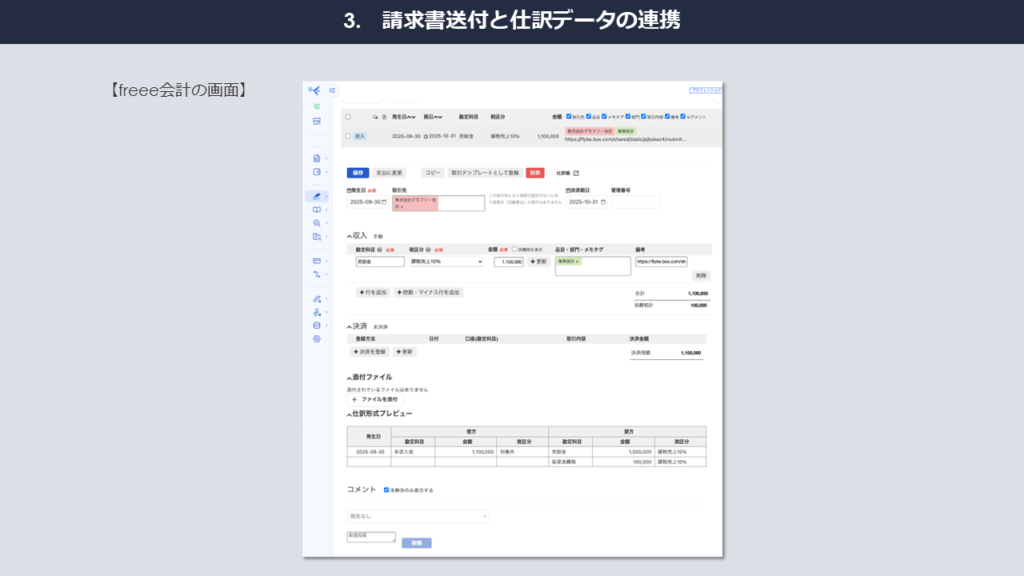The height and width of the screenshot is (576, 1024).
Task: Open the storefront icon in sidebar
Action: [x=317, y=121]
